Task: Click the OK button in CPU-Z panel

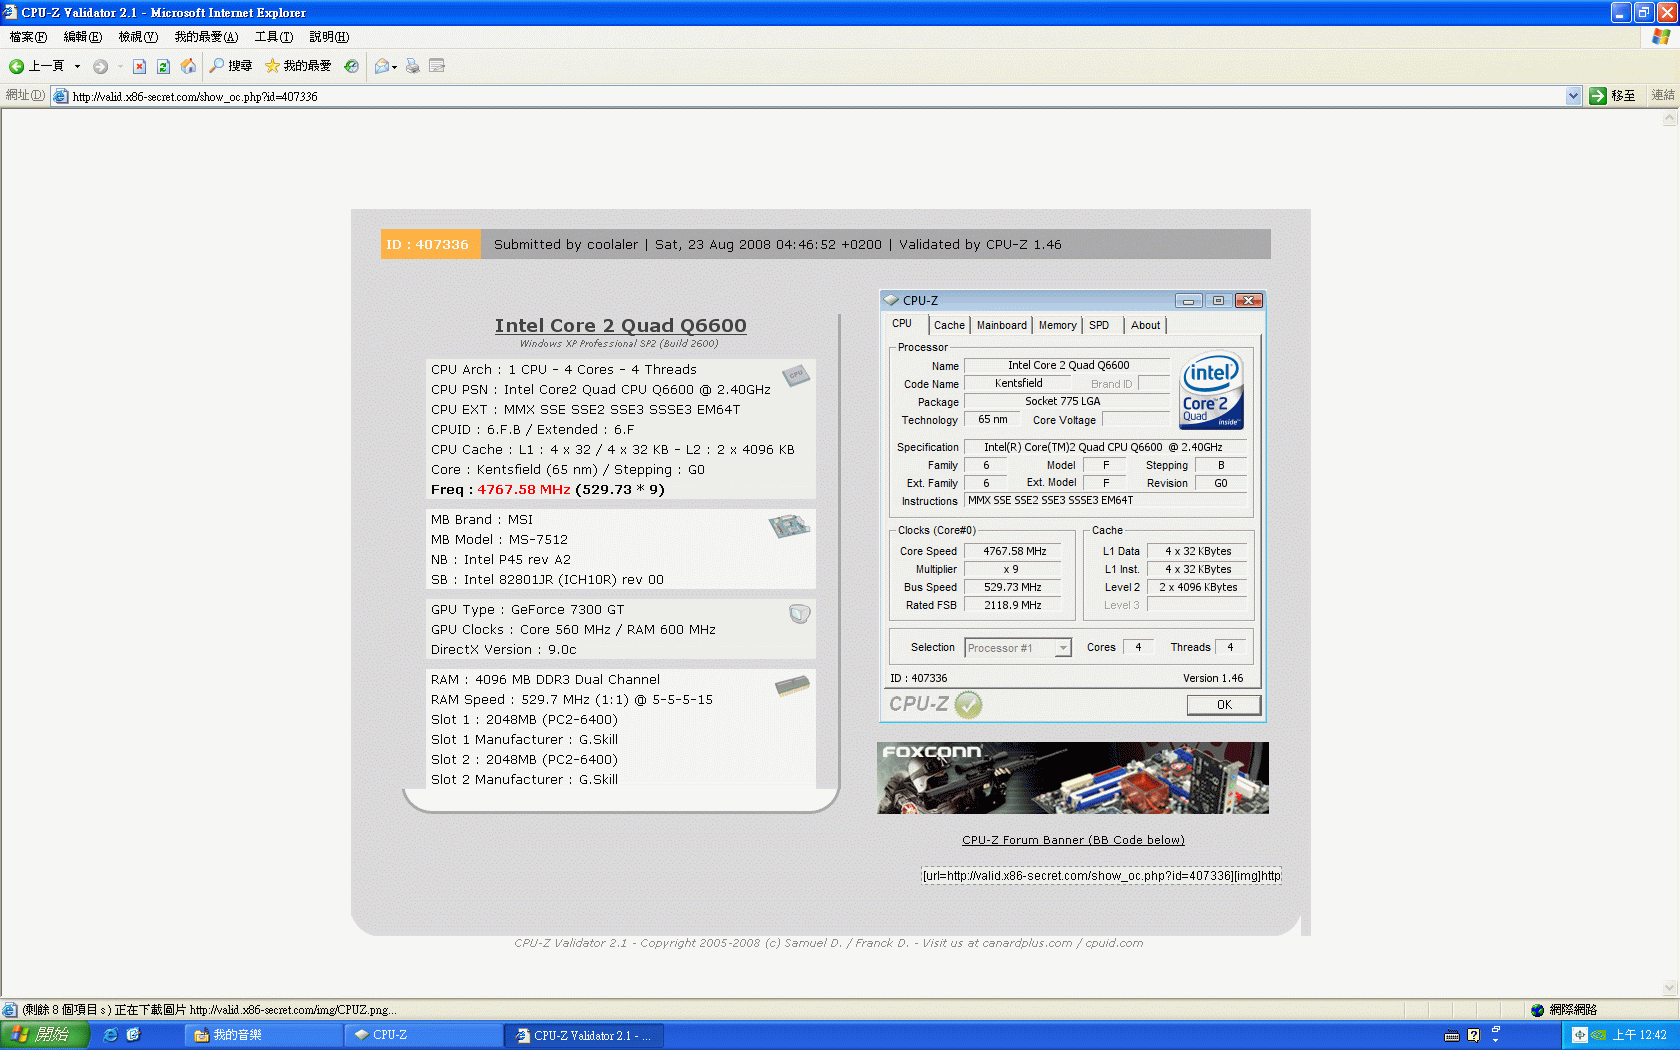Action: pos(1224,705)
